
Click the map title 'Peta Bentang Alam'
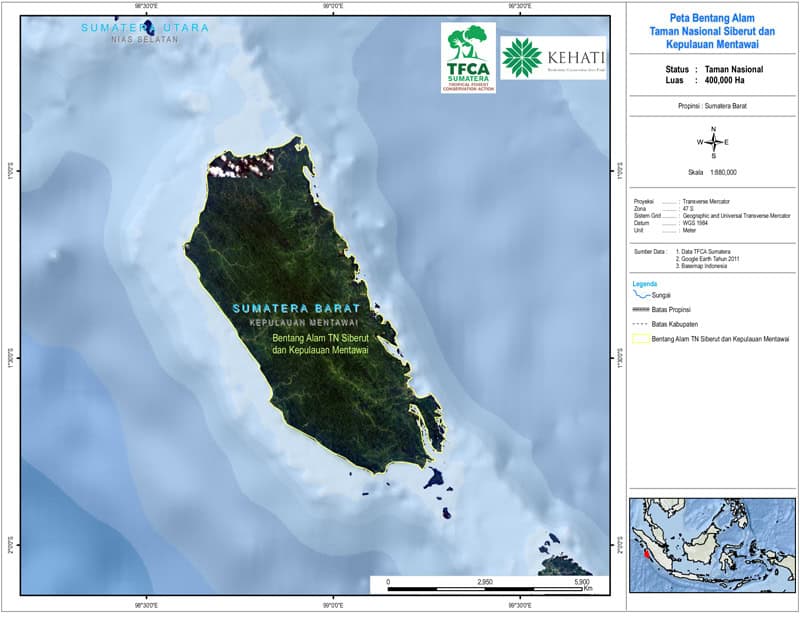[712, 18]
